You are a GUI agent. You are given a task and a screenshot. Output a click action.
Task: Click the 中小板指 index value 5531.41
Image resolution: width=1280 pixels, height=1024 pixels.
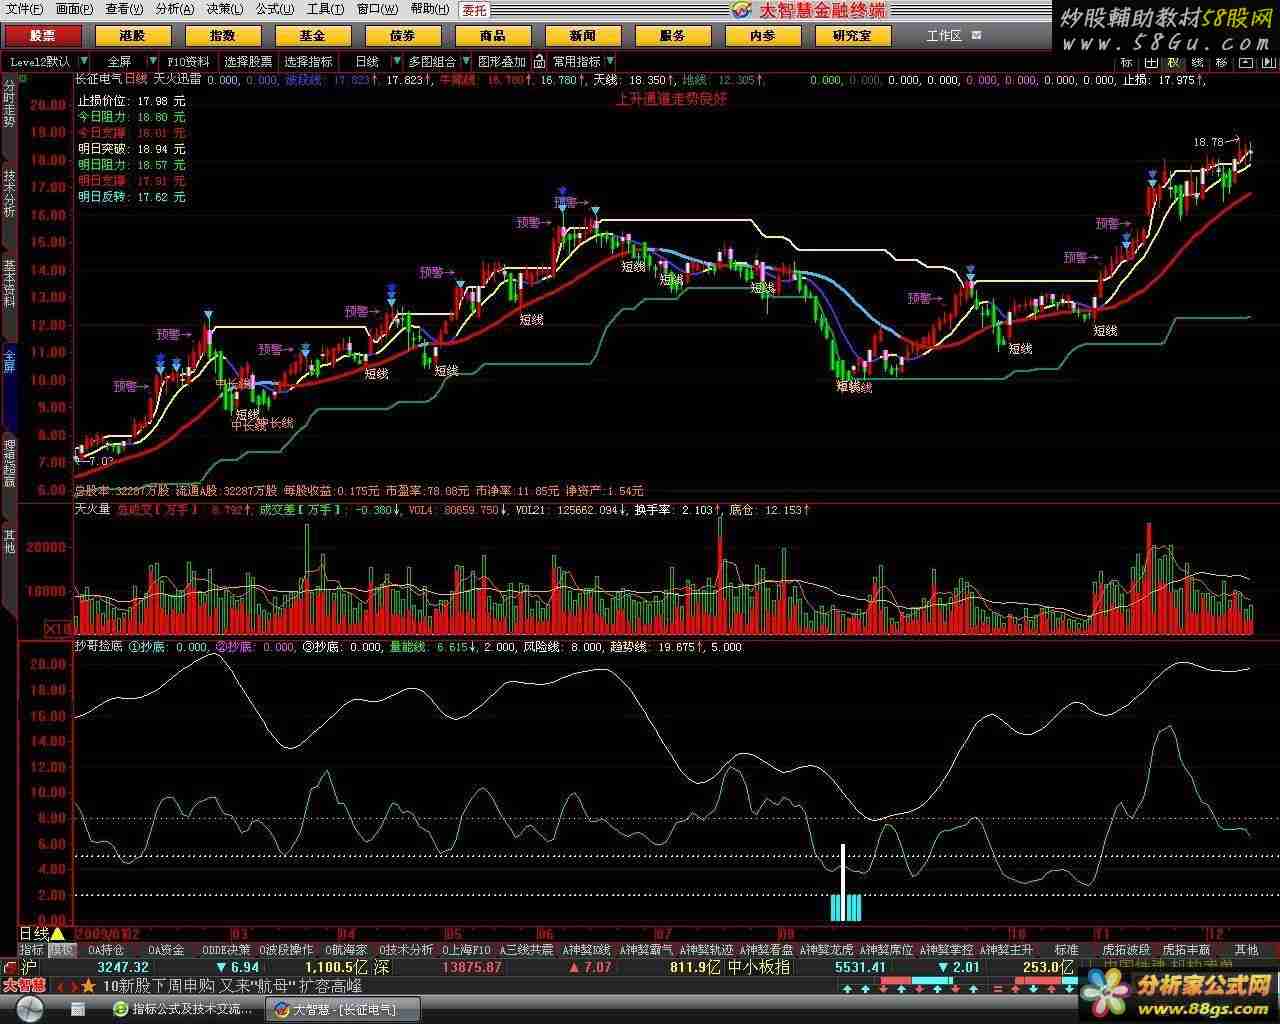[860, 967]
